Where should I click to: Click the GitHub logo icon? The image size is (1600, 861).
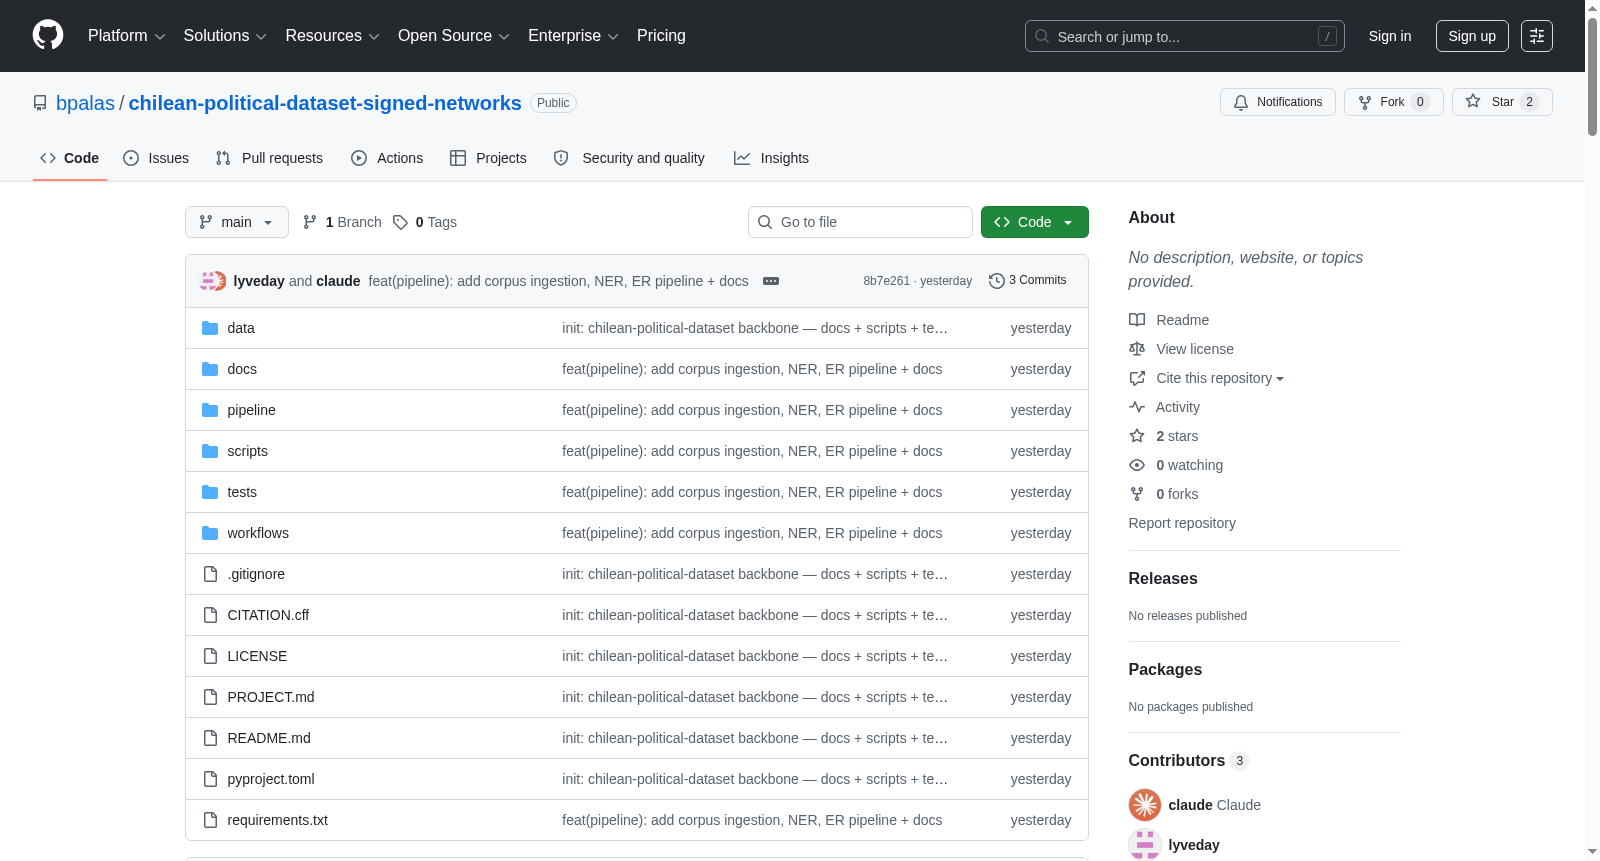point(48,35)
